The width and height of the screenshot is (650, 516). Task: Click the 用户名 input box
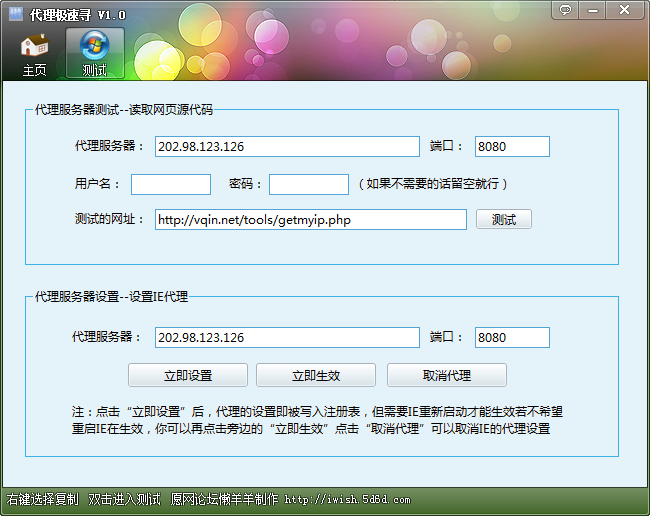[171, 185]
